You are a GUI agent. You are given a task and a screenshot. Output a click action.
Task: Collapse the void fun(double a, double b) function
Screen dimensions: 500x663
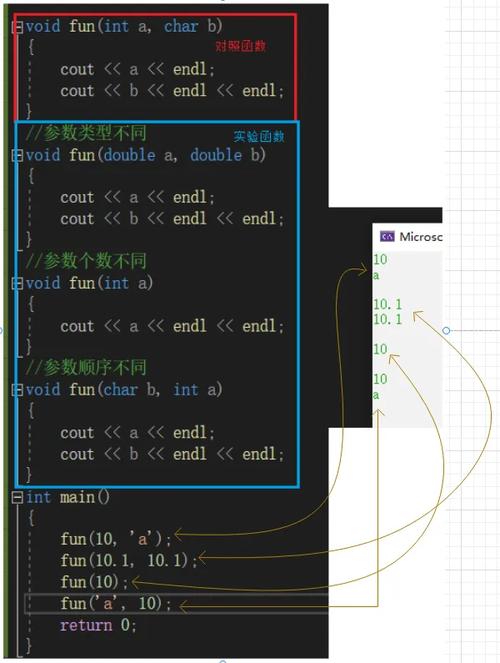[x=18, y=156]
